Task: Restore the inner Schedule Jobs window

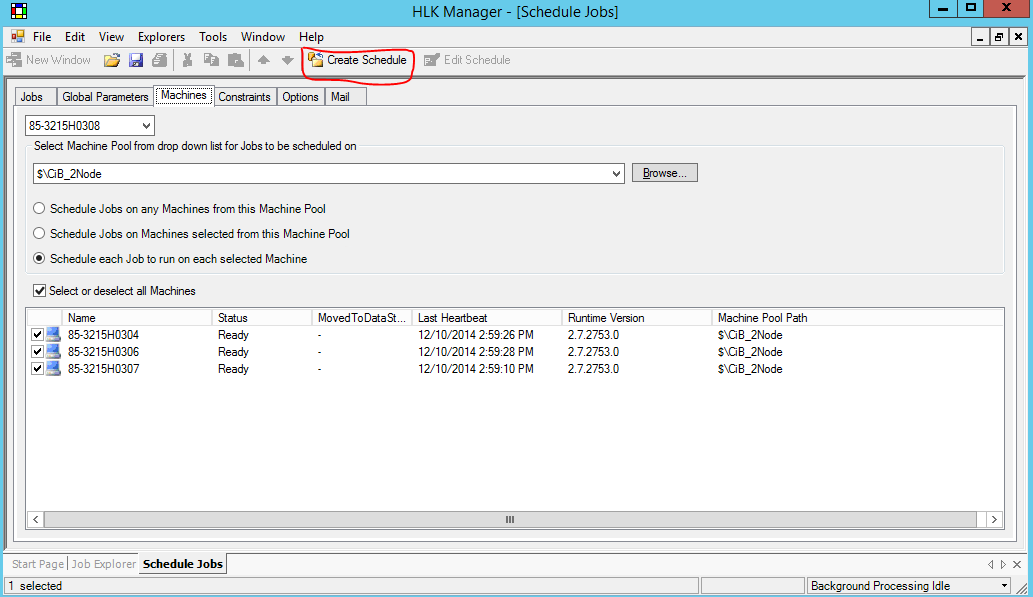Action: (999, 37)
